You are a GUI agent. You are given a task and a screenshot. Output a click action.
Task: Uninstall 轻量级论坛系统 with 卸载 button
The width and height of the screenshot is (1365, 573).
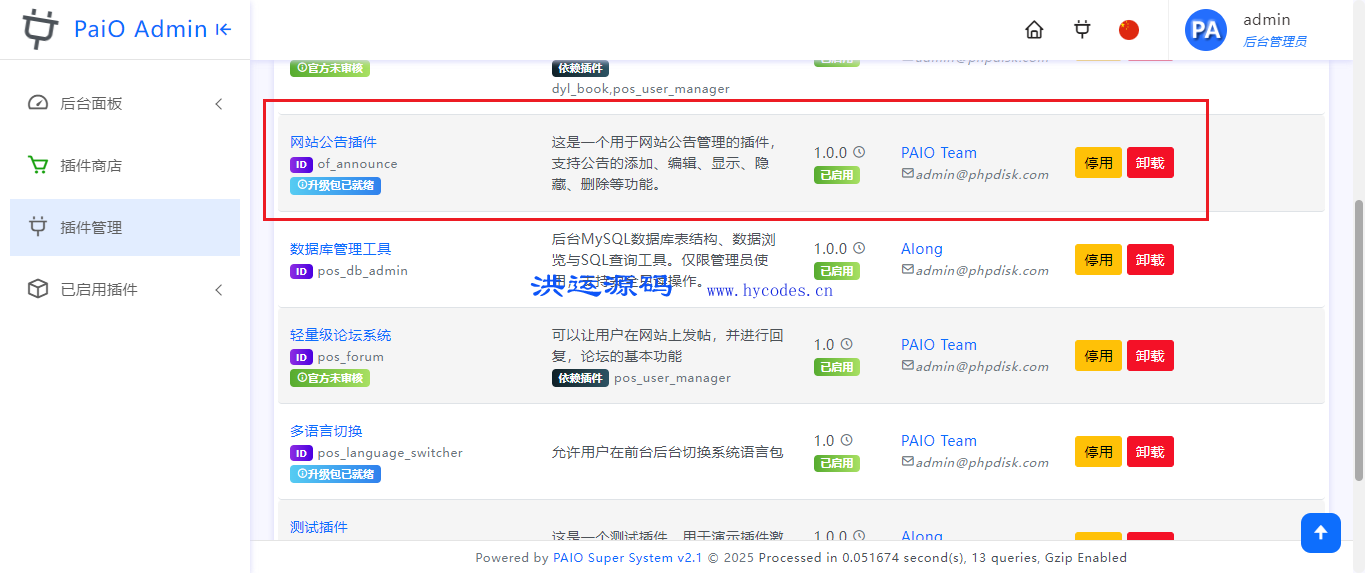pos(1150,355)
